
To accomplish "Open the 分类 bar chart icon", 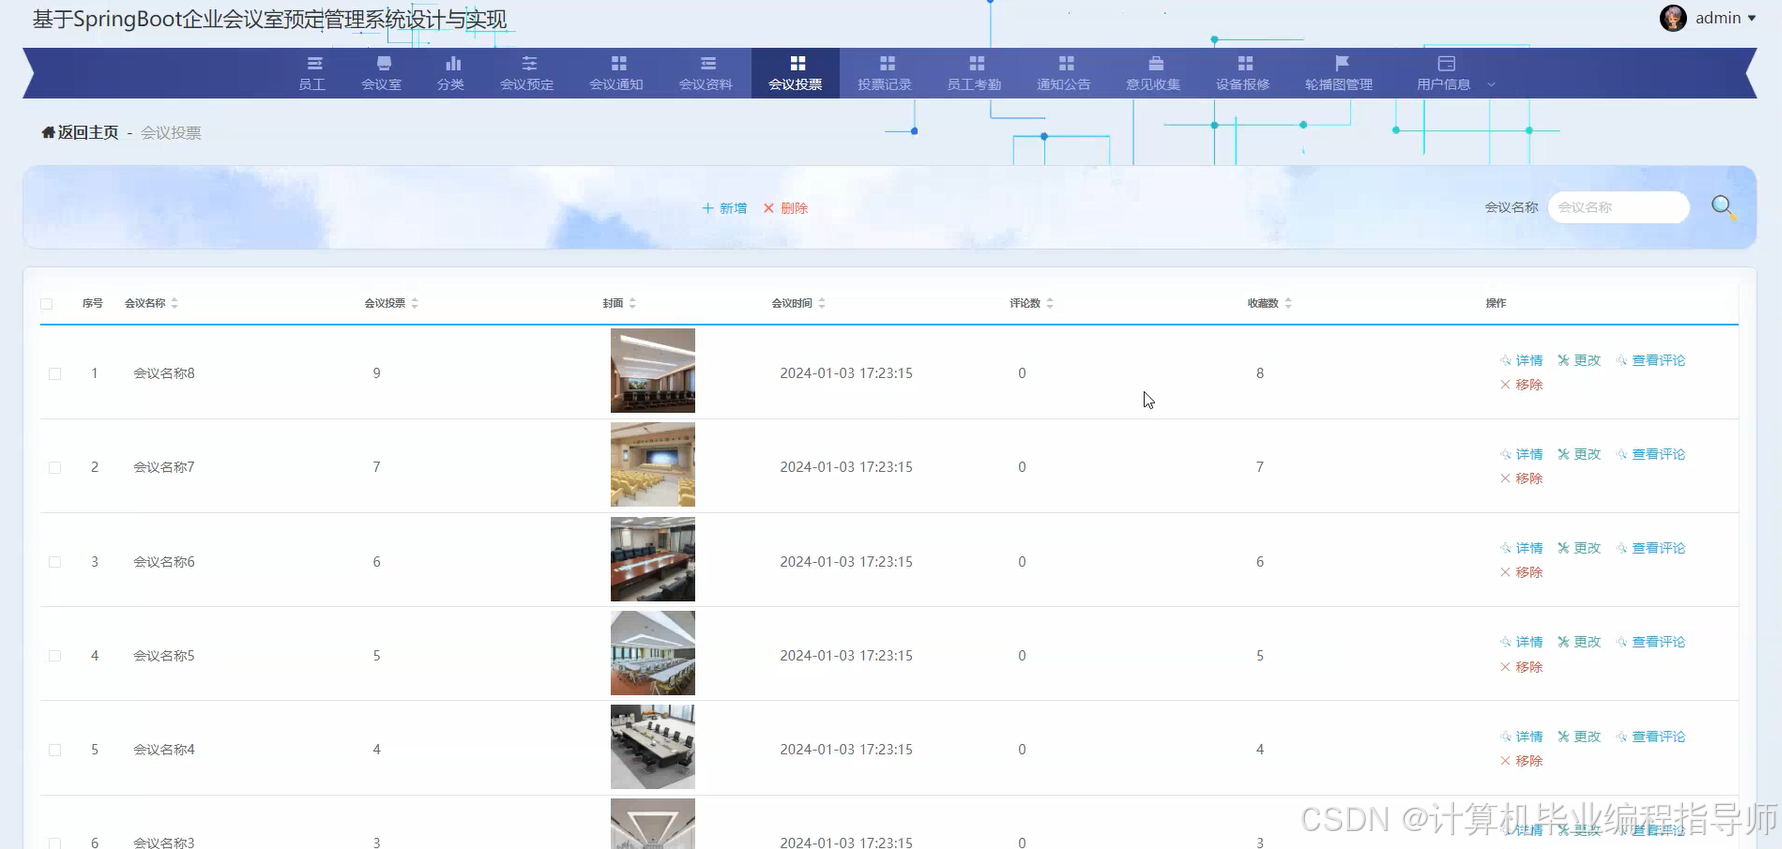I will coord(452,63).
